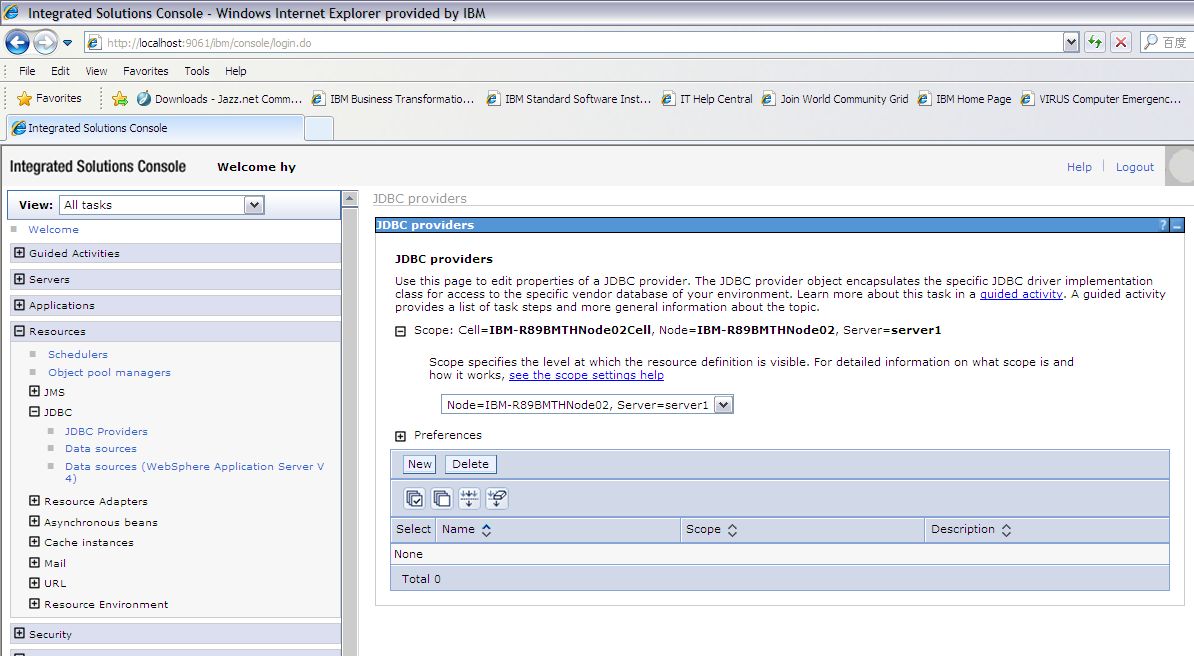Open JDBC Providers in navigation tree
Image resolution: width=1194 pixels, height=656 pixels.
[x=106, y=431]
